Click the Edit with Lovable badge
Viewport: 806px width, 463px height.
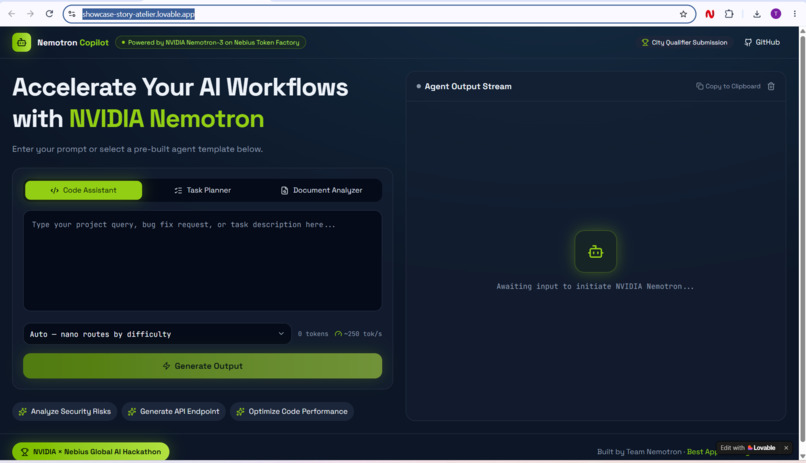coord(747,448)
